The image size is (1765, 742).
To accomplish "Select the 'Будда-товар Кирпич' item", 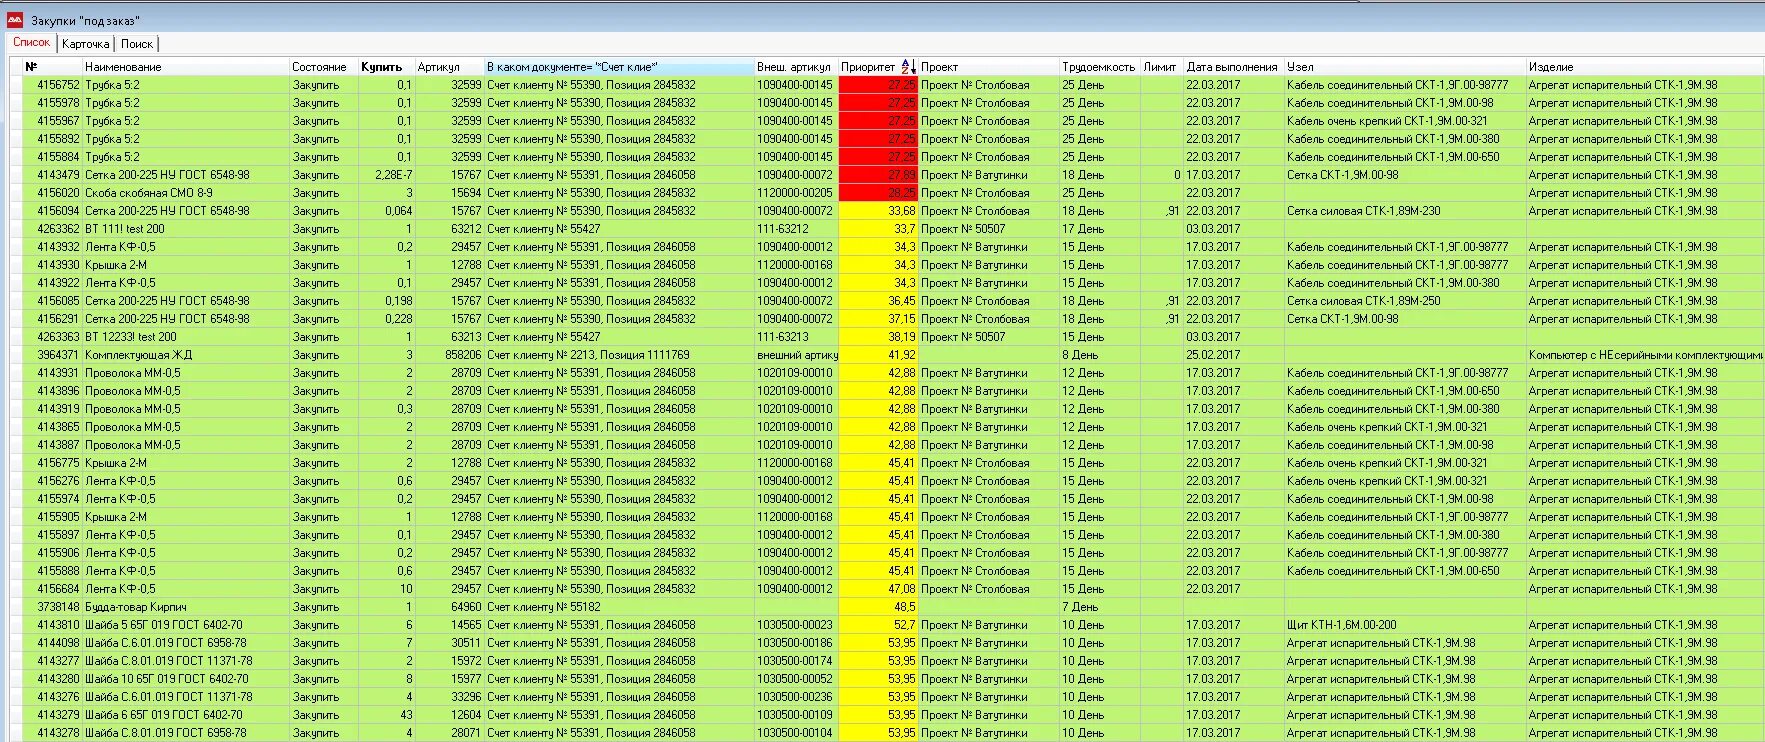I will click(136, 607).
